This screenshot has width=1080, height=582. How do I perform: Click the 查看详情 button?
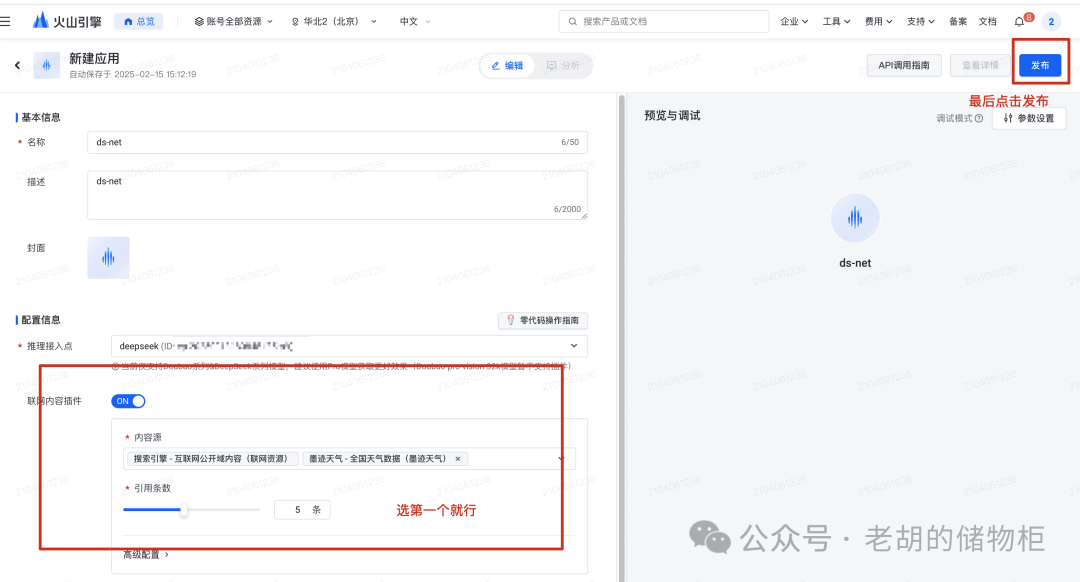click(x=980, y=65)
